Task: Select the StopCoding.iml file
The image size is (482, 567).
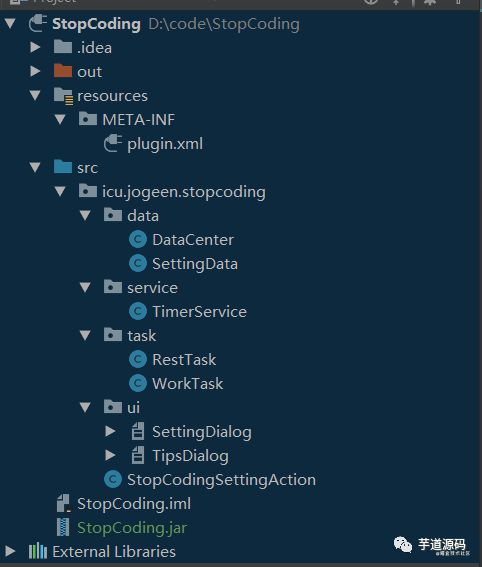Action: [134, 504]
